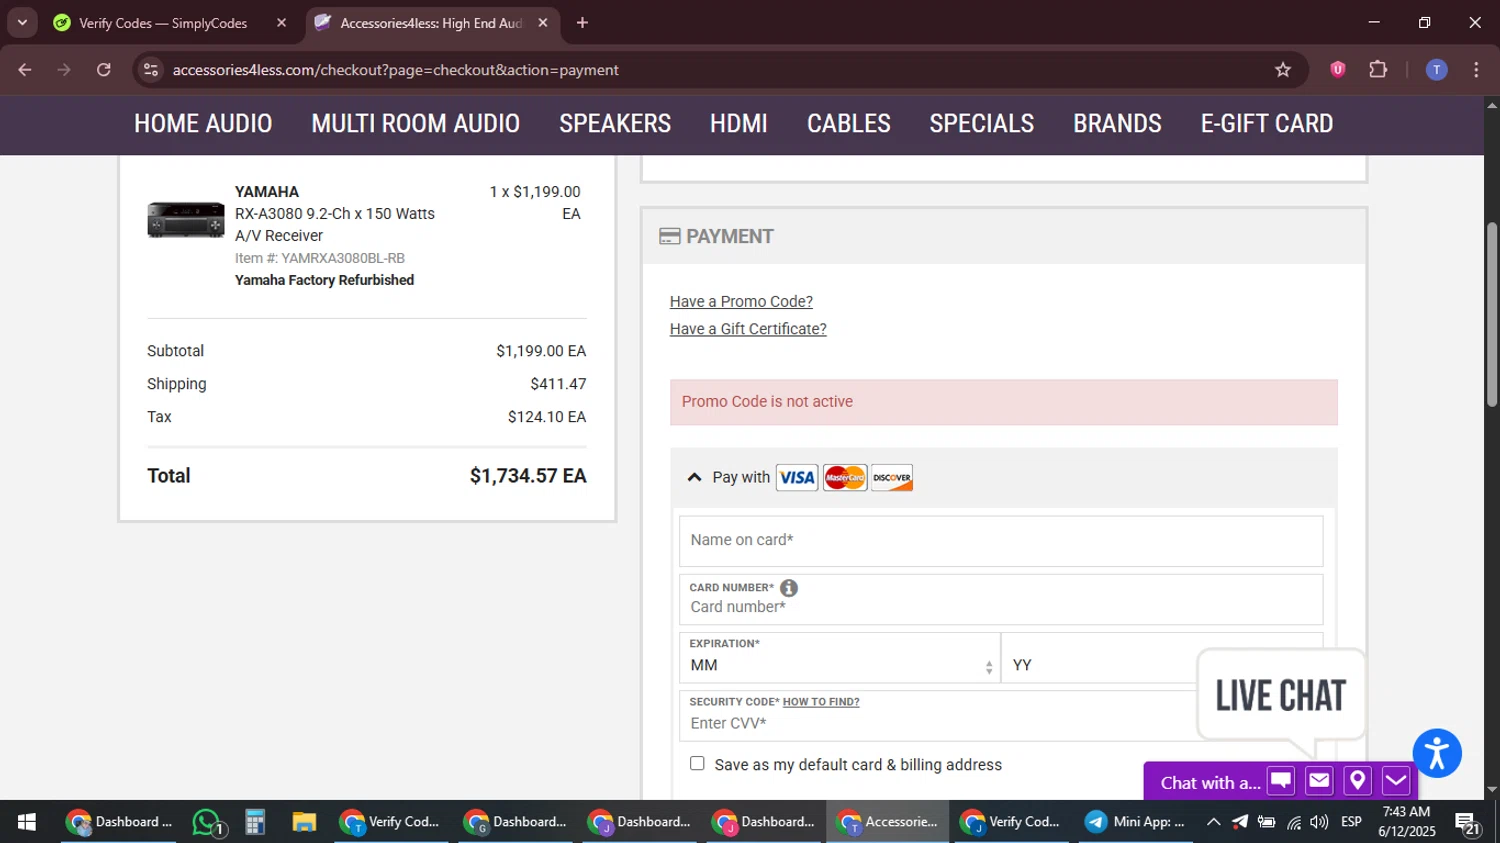Open the Windows Start menu
Screen dimensions: 1500x843
coord(27,822)
